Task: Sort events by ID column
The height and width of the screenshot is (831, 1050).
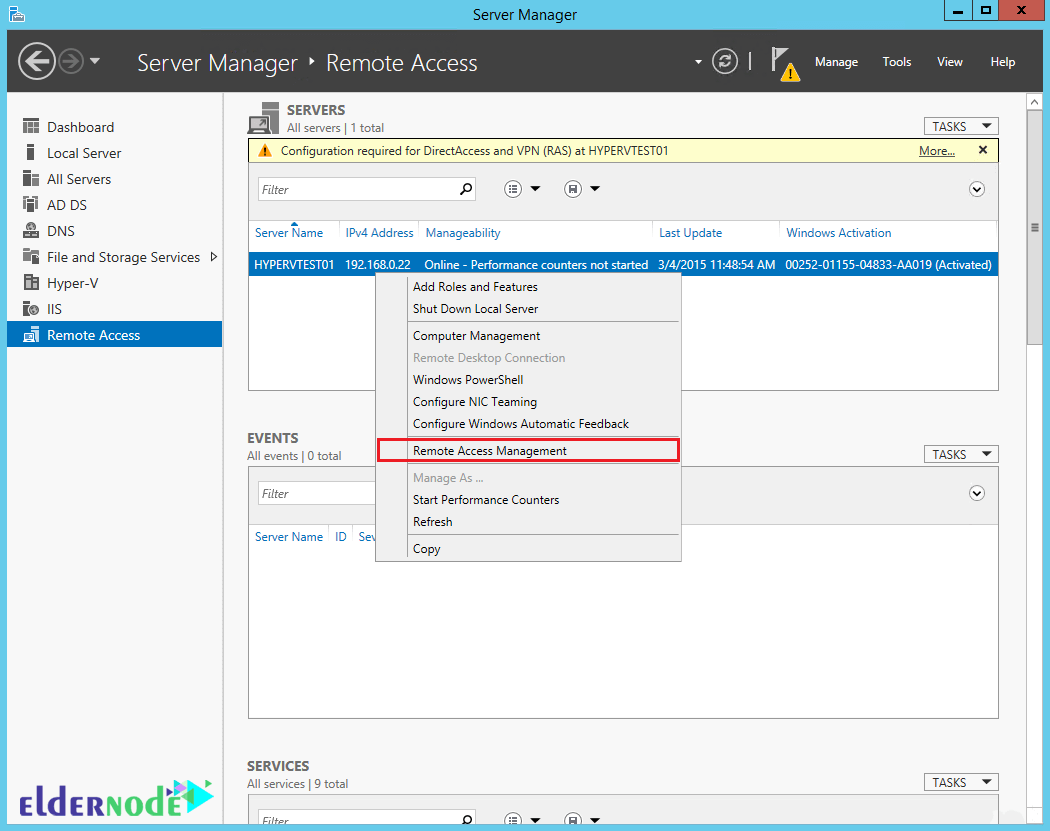Action: [x=340, y=536]
